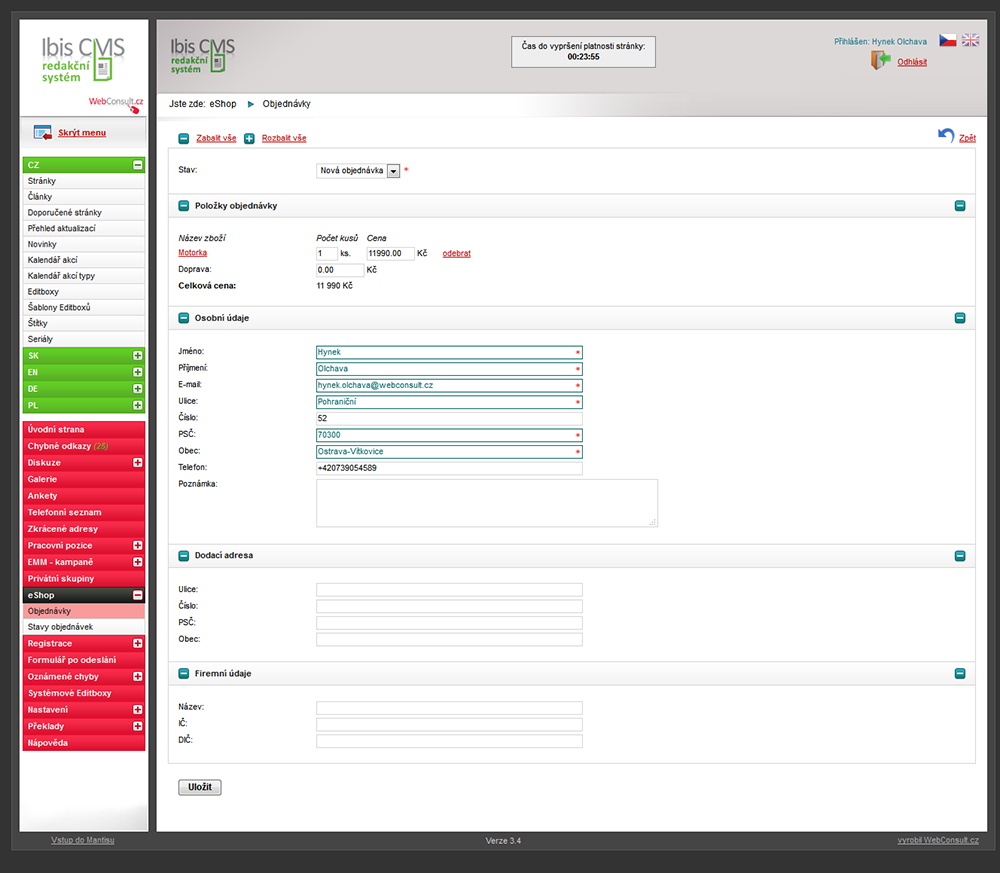Open the Stránky menu item
1000x873 pixels.
(x=84, y=181)
